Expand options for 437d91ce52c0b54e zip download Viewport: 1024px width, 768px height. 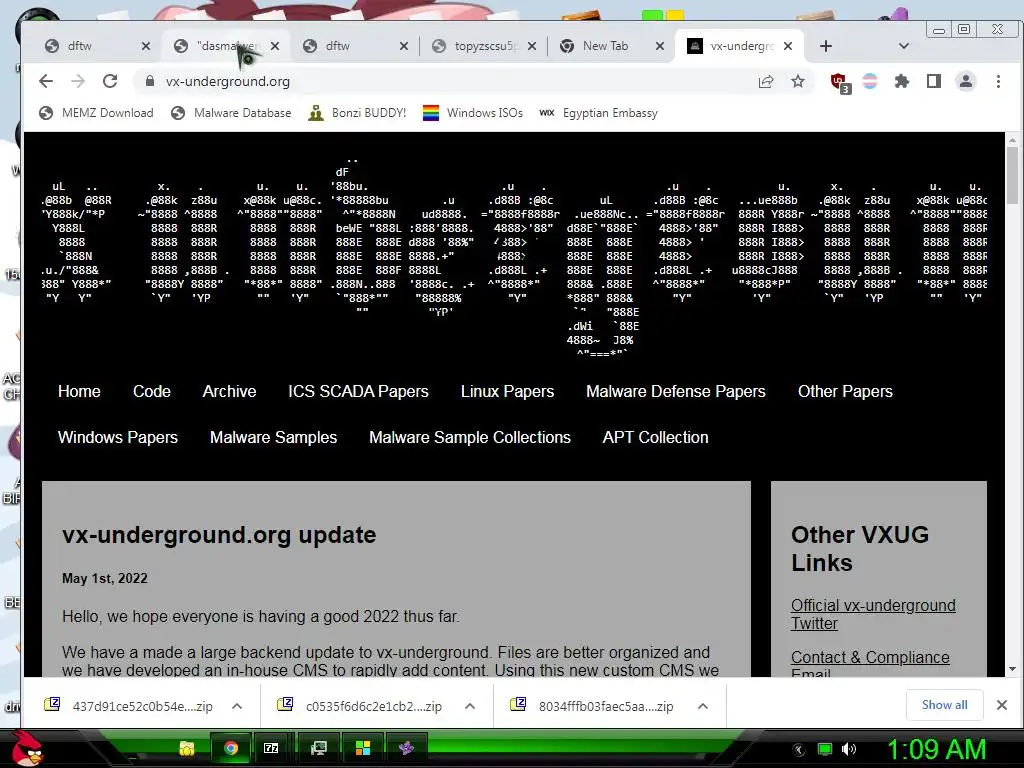click(237, 706)
